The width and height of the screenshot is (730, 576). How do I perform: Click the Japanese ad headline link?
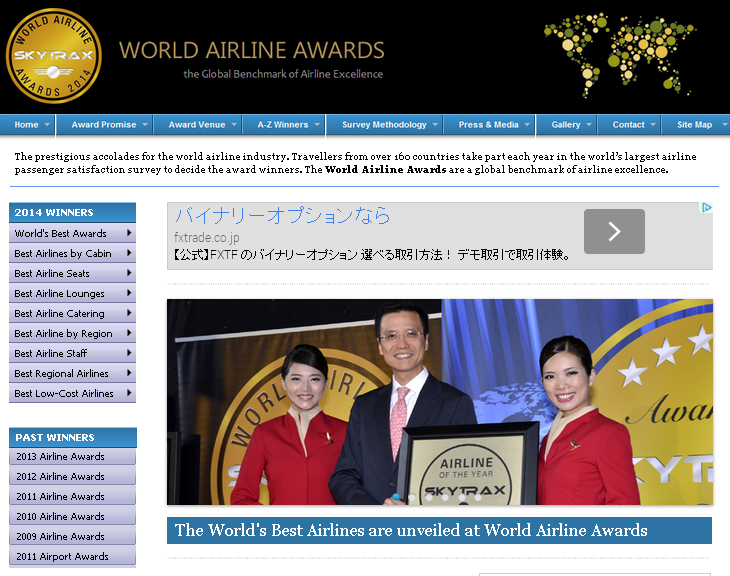pos(283,216)
